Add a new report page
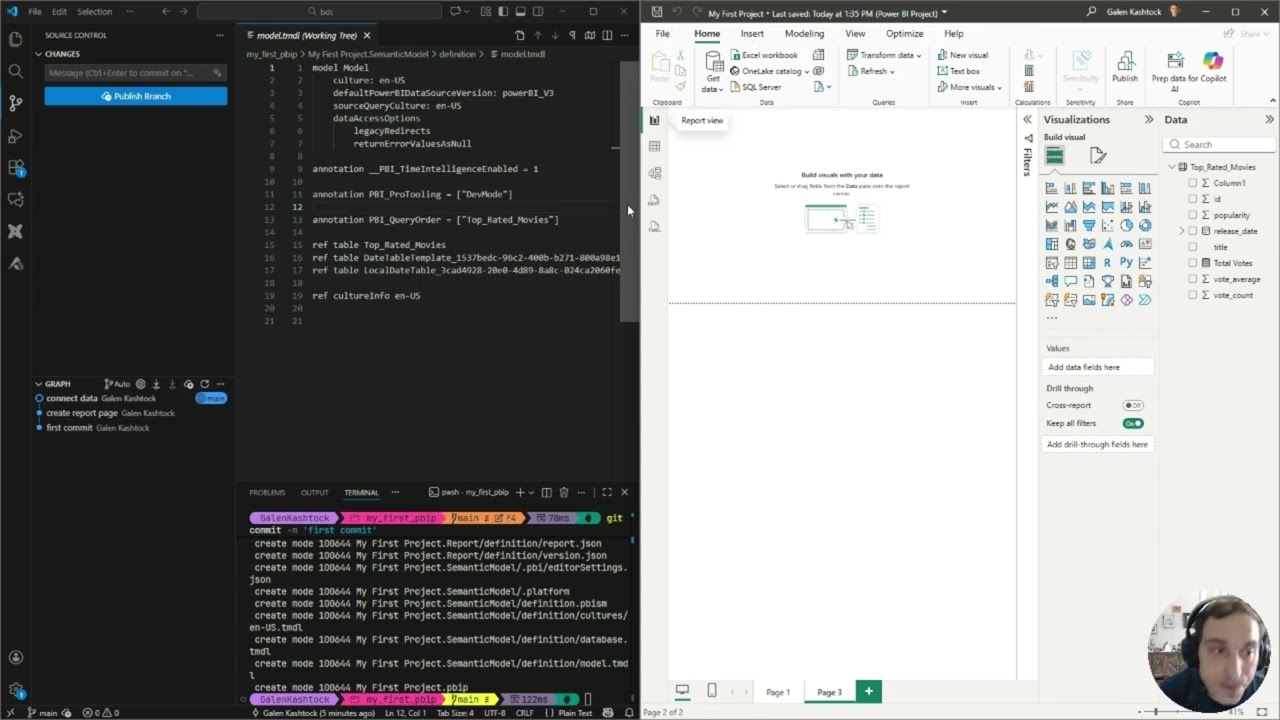Screen dimensions: 1280x720 point(868,691)
